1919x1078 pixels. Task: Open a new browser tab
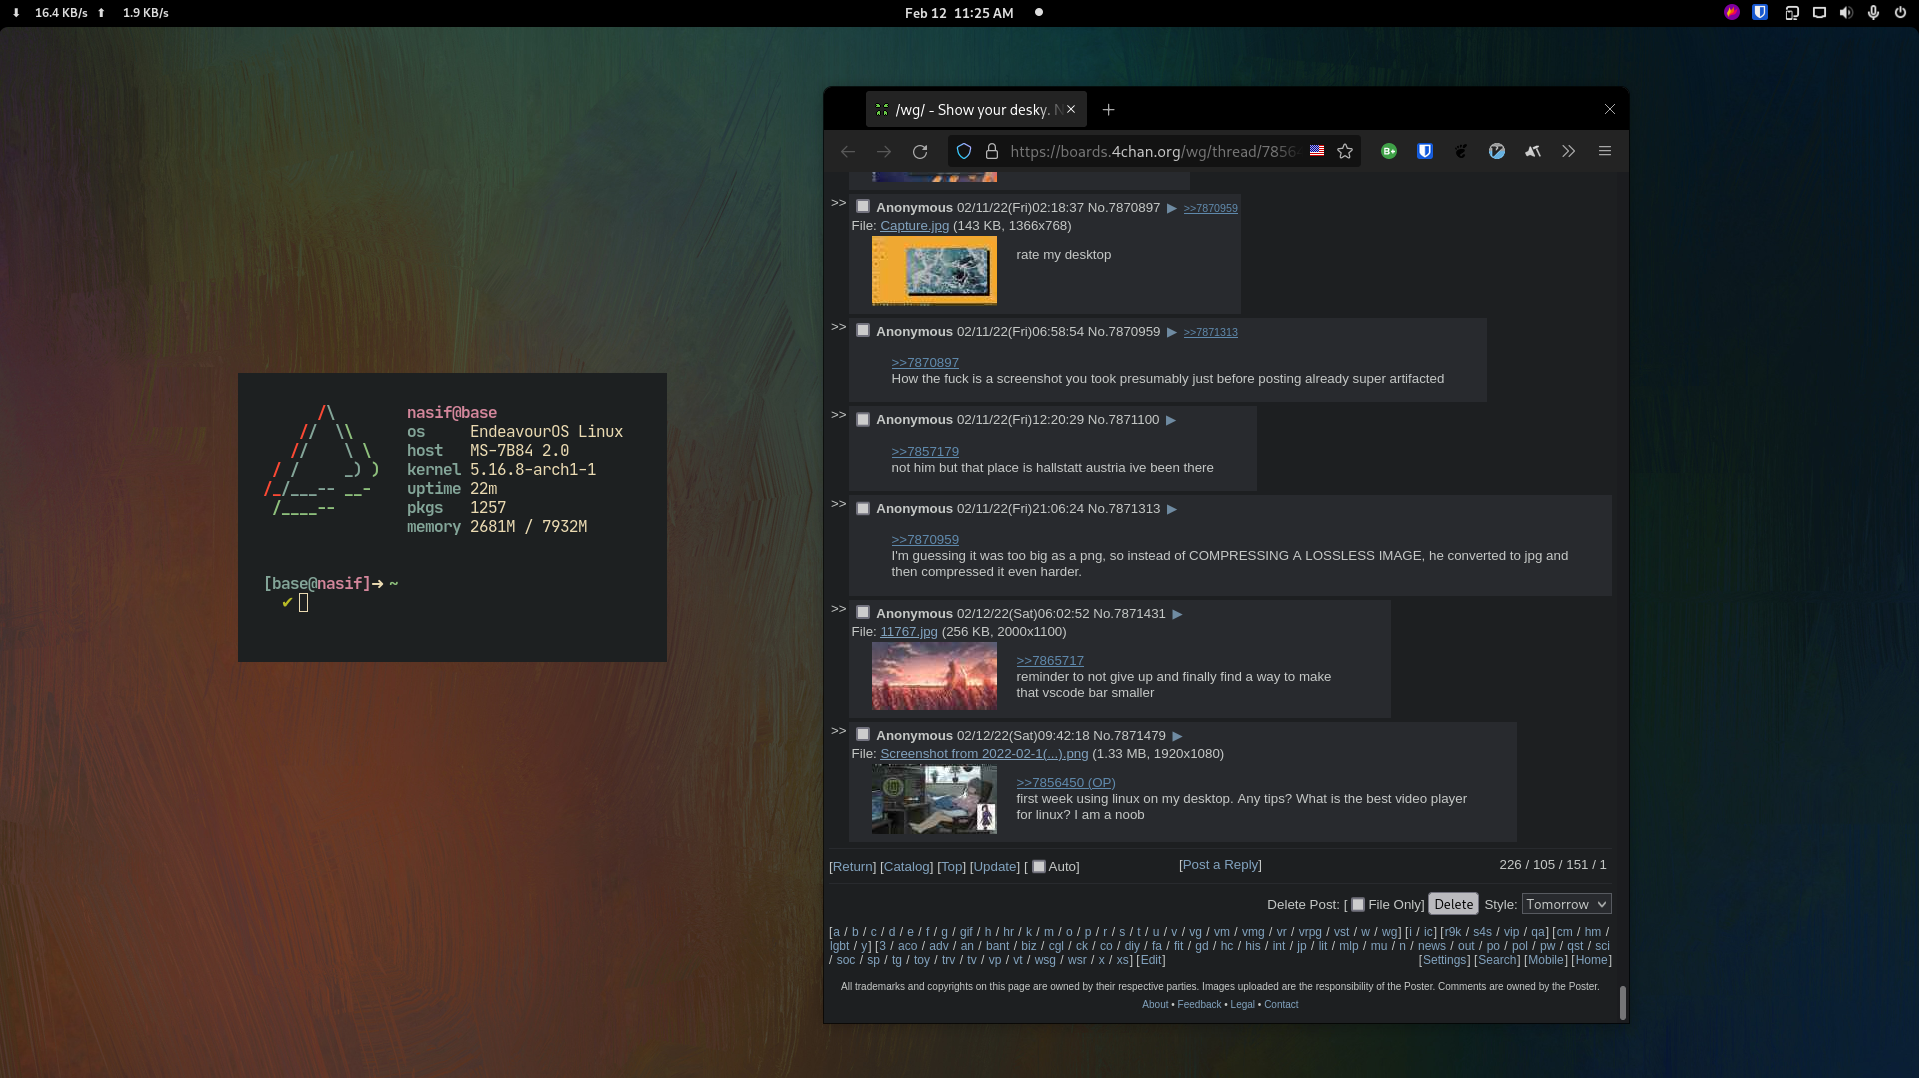1108,110
